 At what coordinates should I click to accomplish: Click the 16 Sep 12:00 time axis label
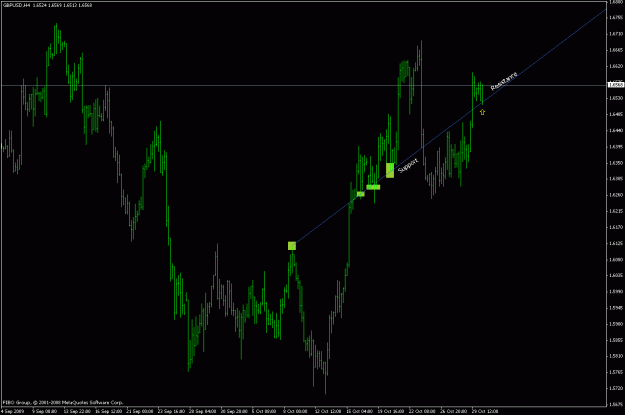pyautogui.click(x=108, y=411)
